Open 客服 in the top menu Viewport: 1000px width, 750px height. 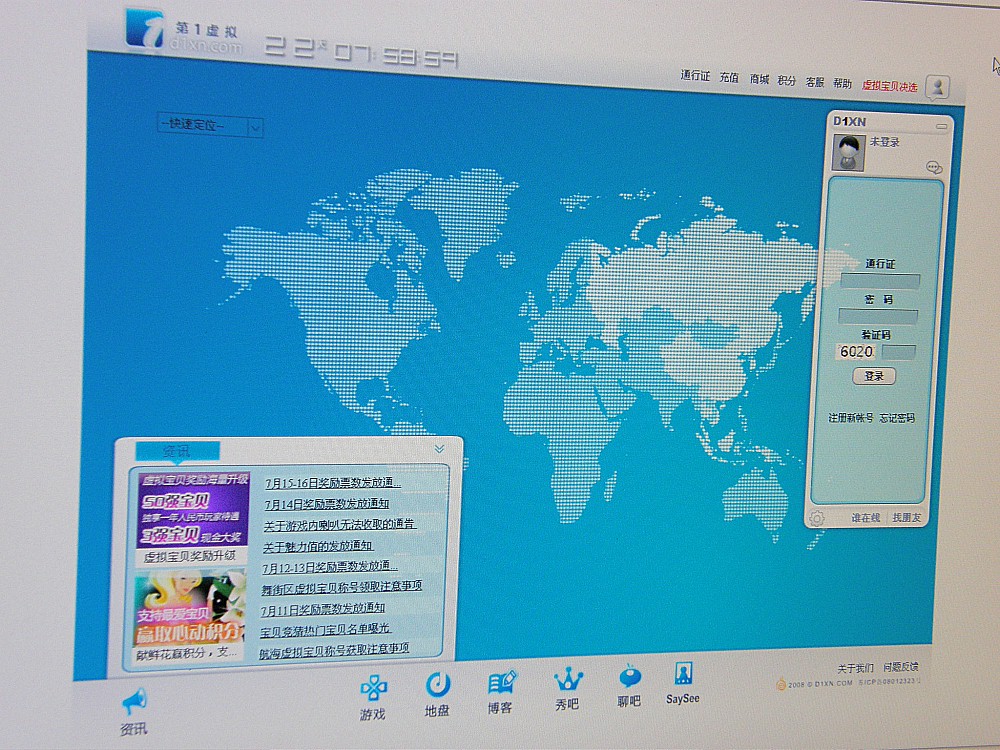point(814,82)
